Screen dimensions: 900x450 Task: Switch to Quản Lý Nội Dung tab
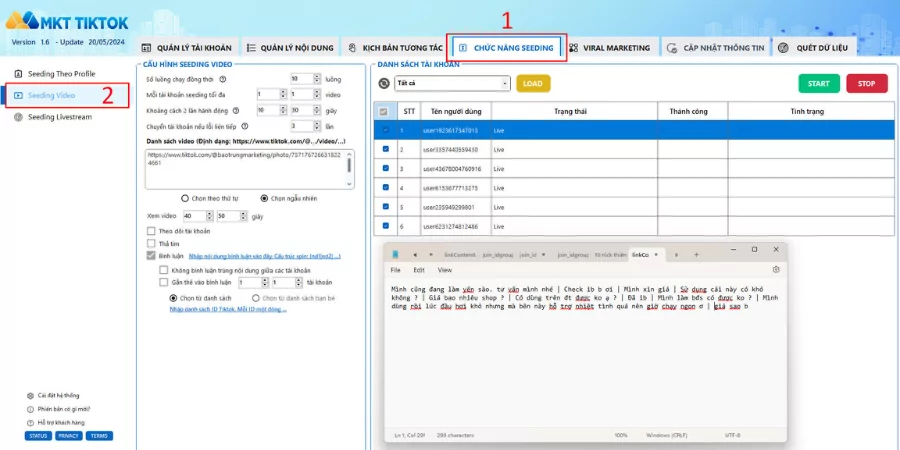(x=290, y=48)
